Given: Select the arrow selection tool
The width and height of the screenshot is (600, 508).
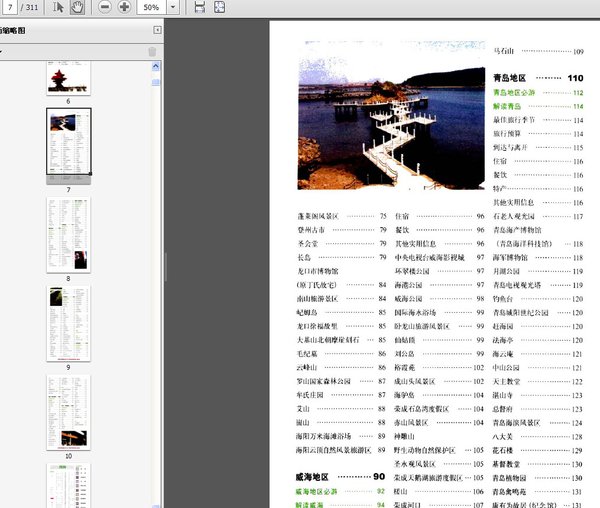Looking at the screenshot, I should pos(59,7).
